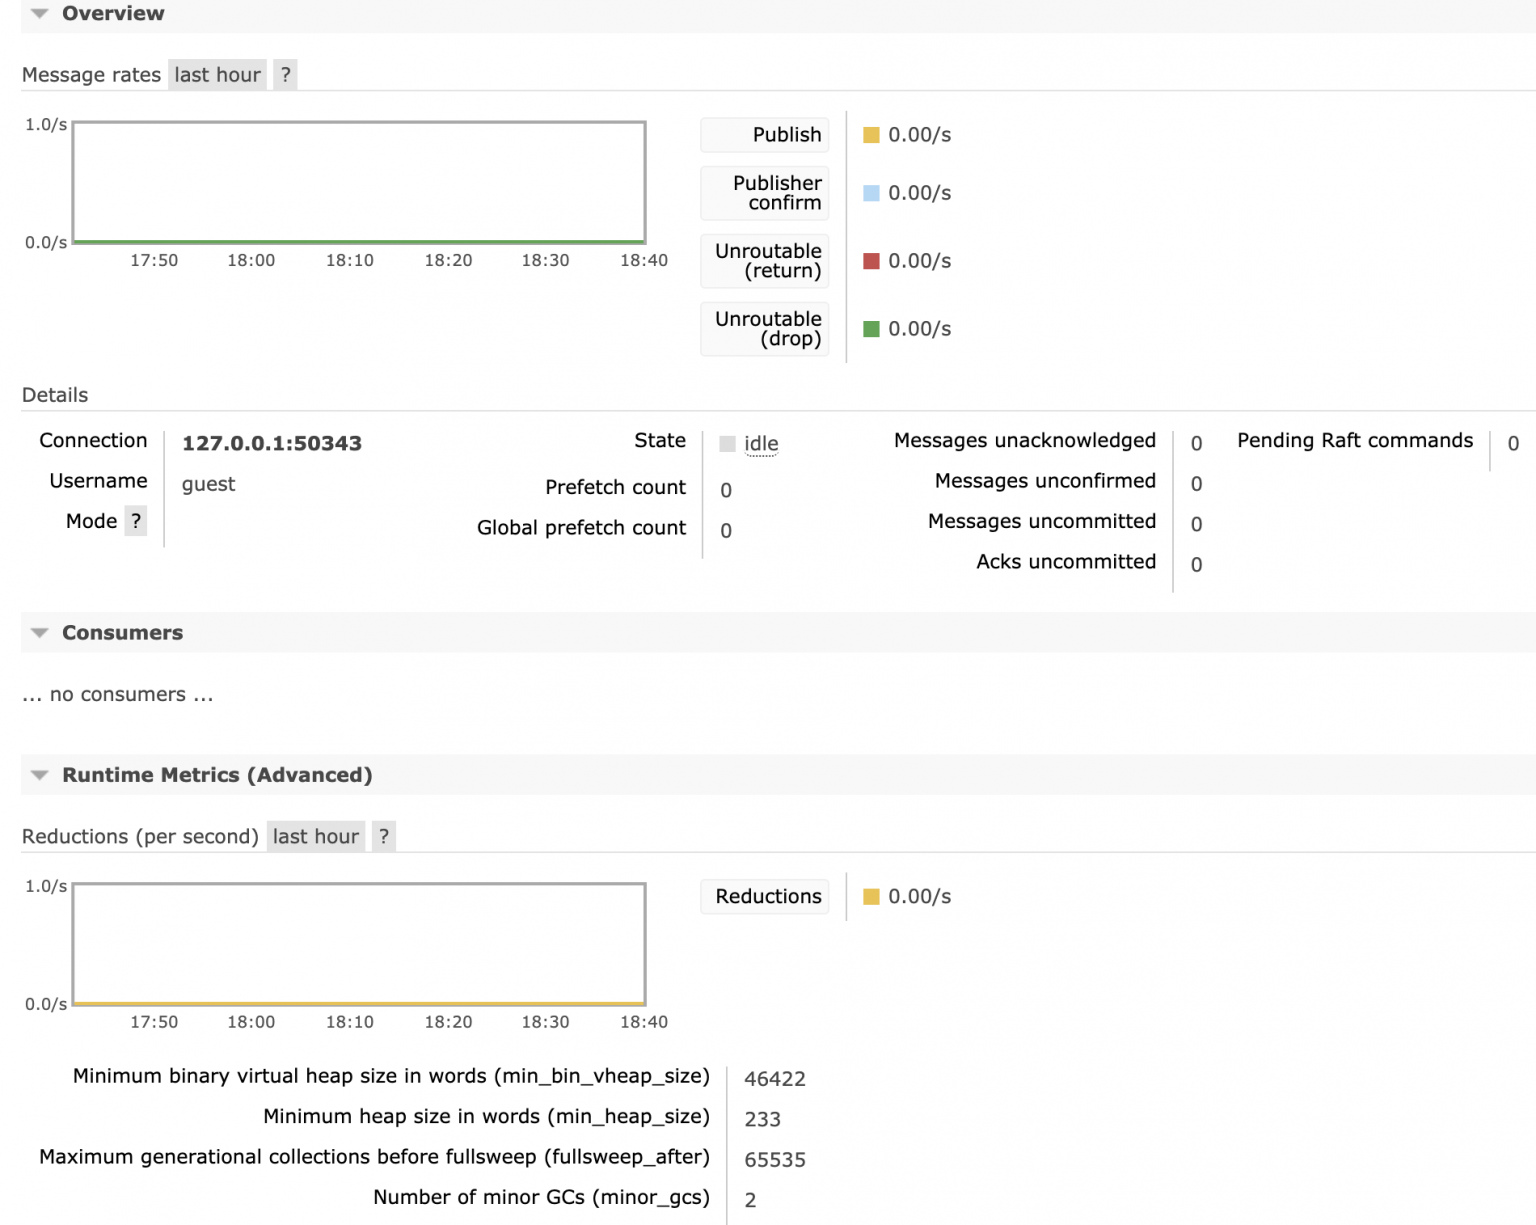1536x1225 pixels.
Task: Click the Publish rate legend button
Action: [764, 134]
